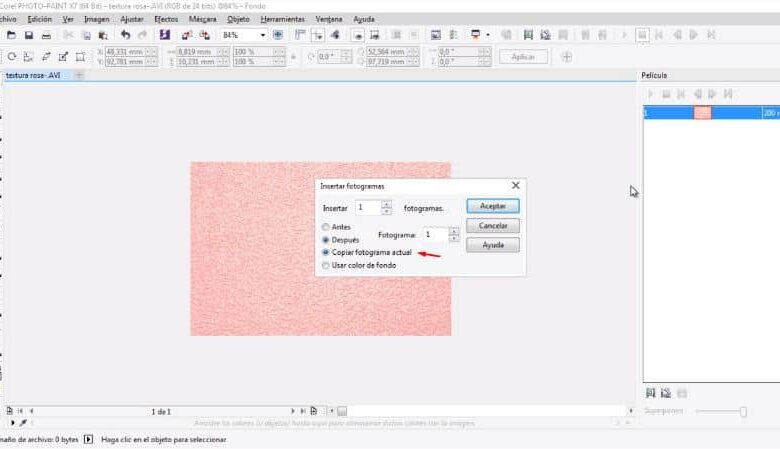Open the 84% zoom level dropdown
This screenshot has height=449, width=780.
[x=263, y=35]
